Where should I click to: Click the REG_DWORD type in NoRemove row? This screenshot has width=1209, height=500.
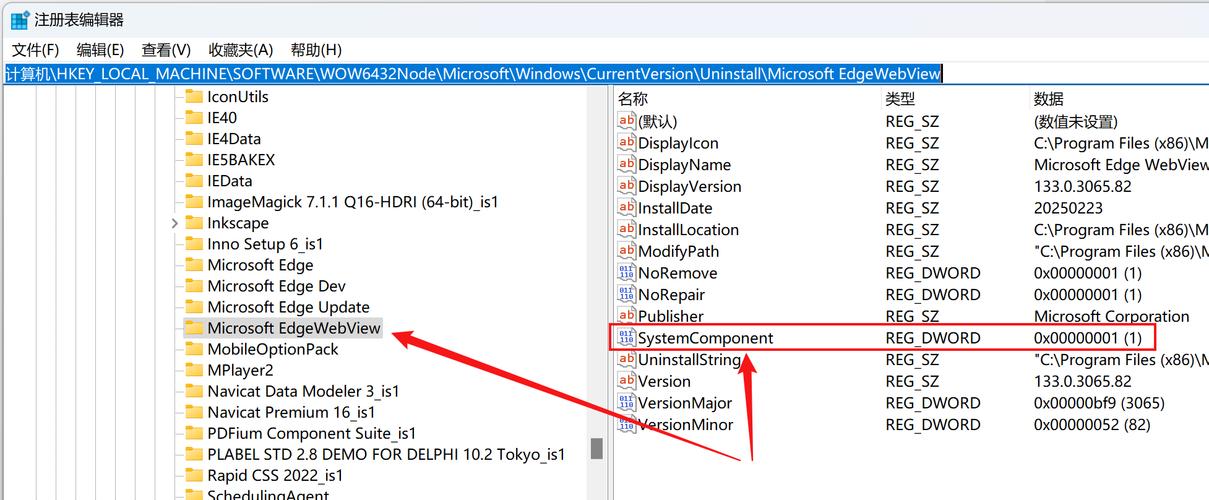pyautogui.click(x=933, y=273)
